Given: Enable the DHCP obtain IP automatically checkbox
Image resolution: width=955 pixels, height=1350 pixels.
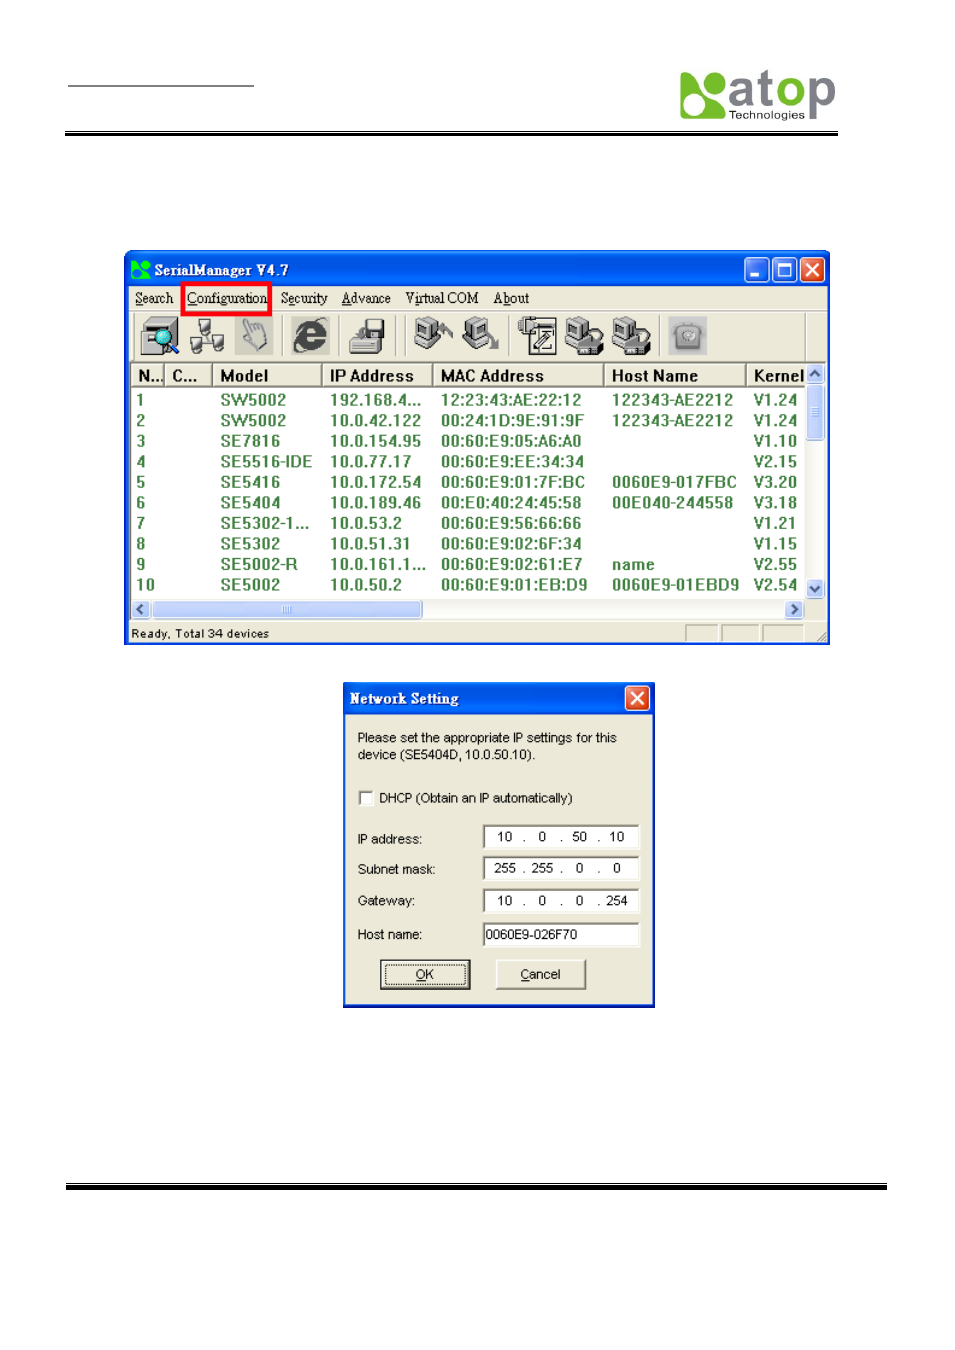Looking at the screenshot, I should (366, 798).
